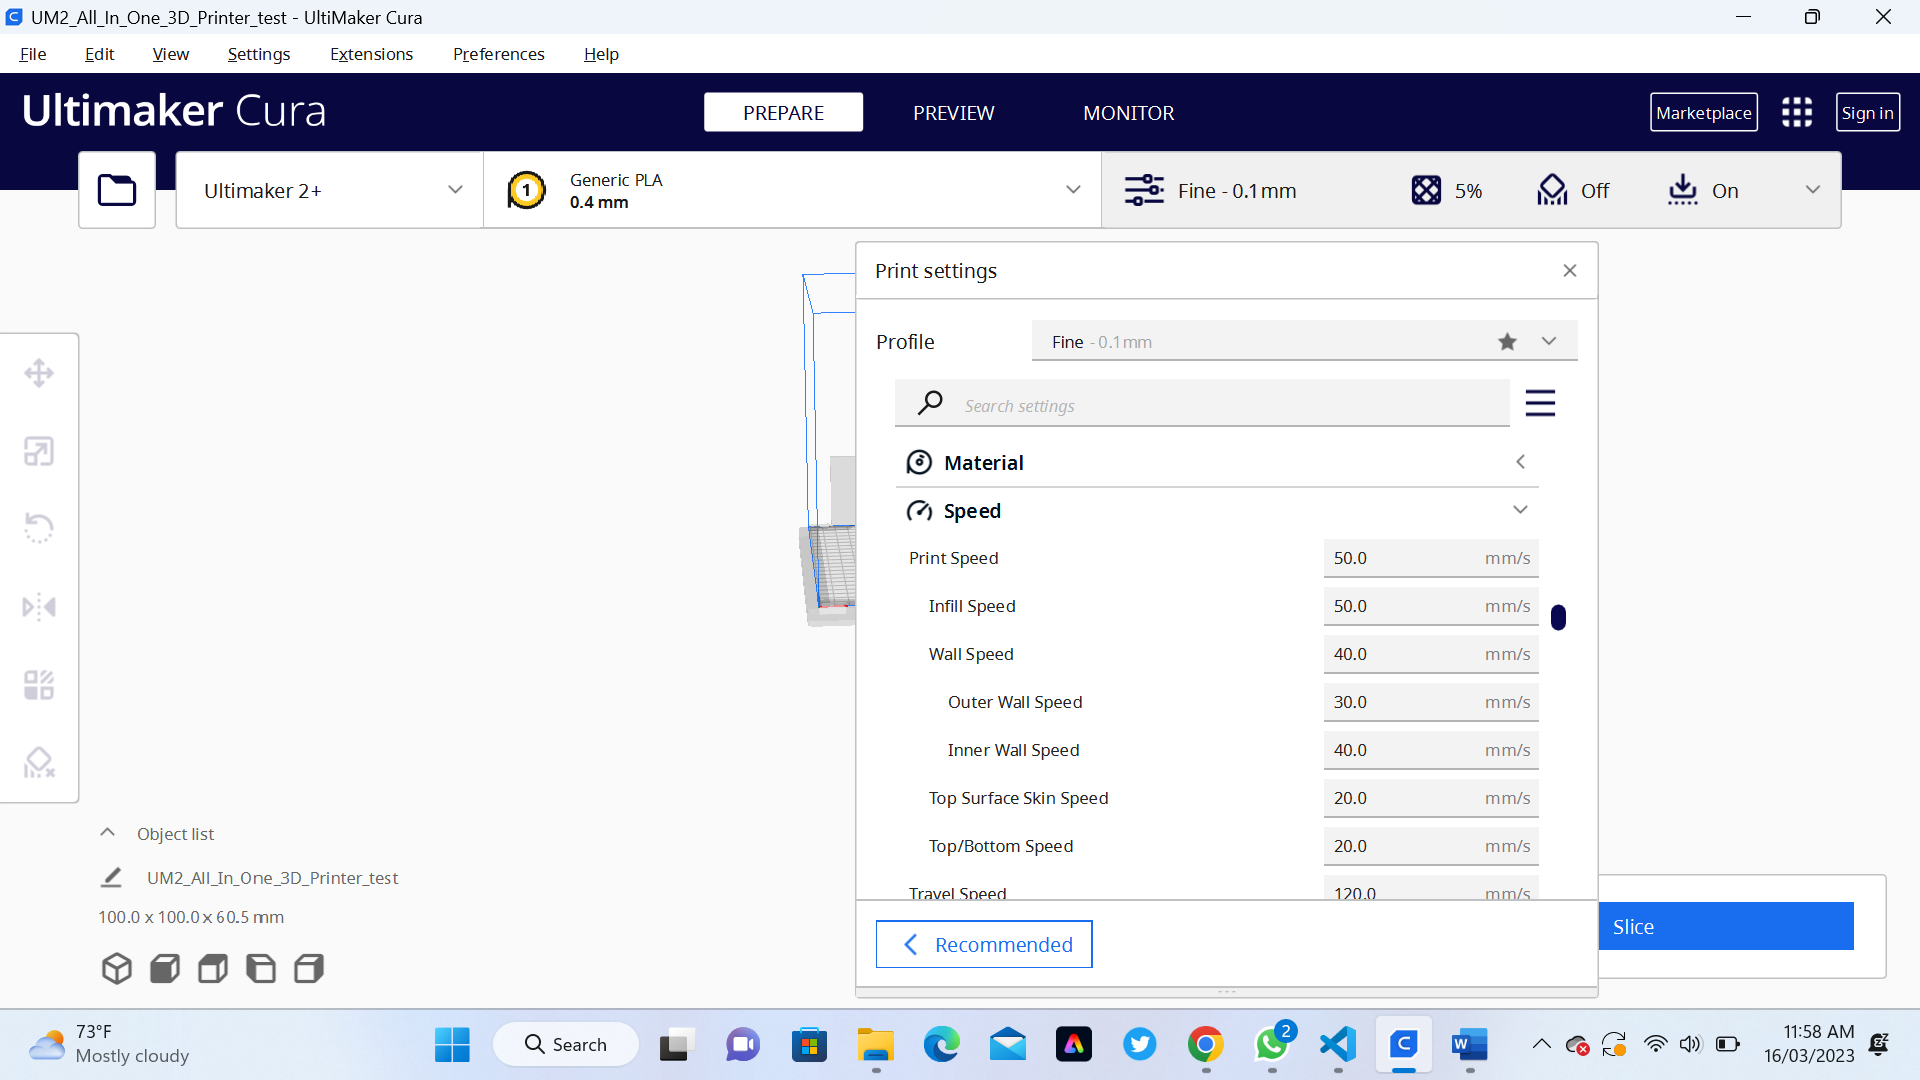The width and height of the screenshot is (1920, 1080).
Task: Edit the Inner Wall Speed value field
Action: click(1430, 750)
